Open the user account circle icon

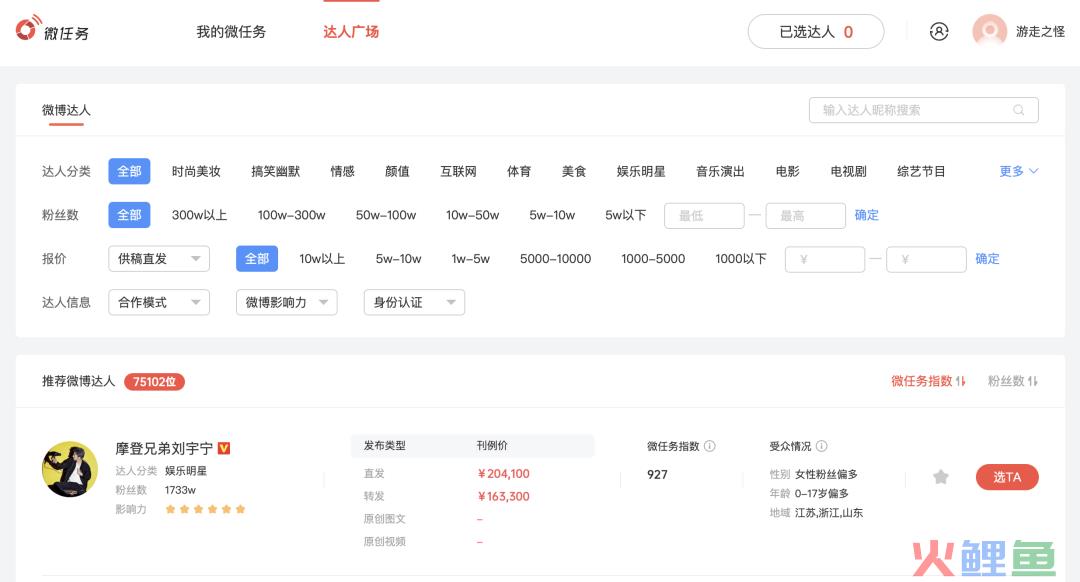[938, 31]
